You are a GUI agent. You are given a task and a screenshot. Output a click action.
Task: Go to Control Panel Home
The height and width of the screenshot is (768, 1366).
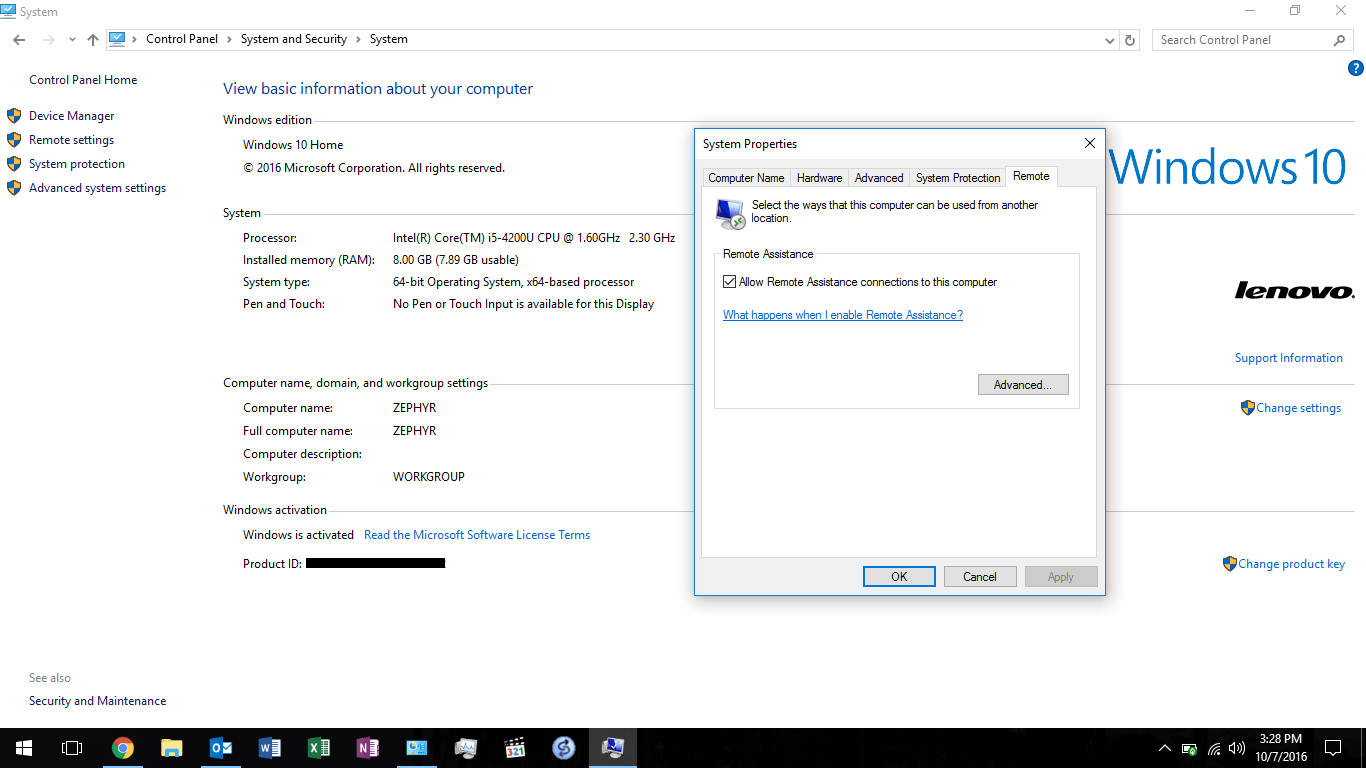(83, 80)
